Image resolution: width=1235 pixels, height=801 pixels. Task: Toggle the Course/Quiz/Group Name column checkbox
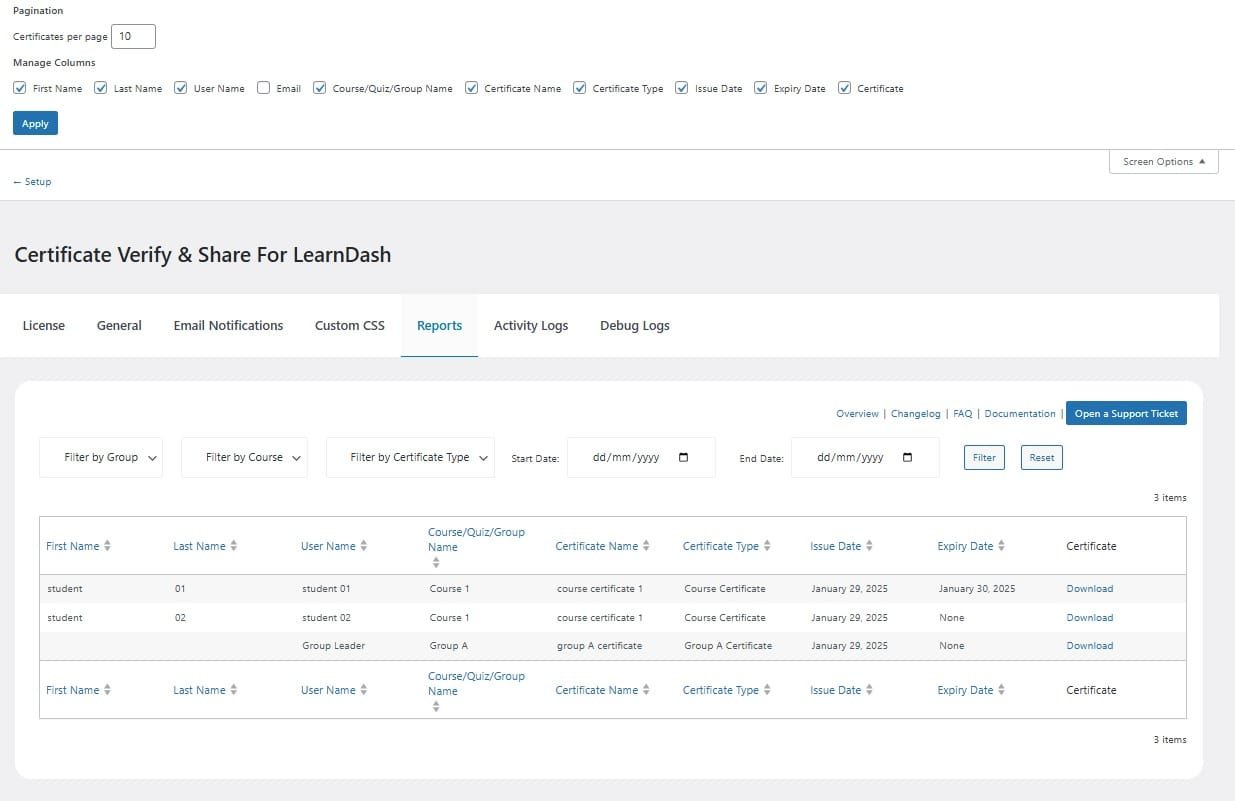320,88
